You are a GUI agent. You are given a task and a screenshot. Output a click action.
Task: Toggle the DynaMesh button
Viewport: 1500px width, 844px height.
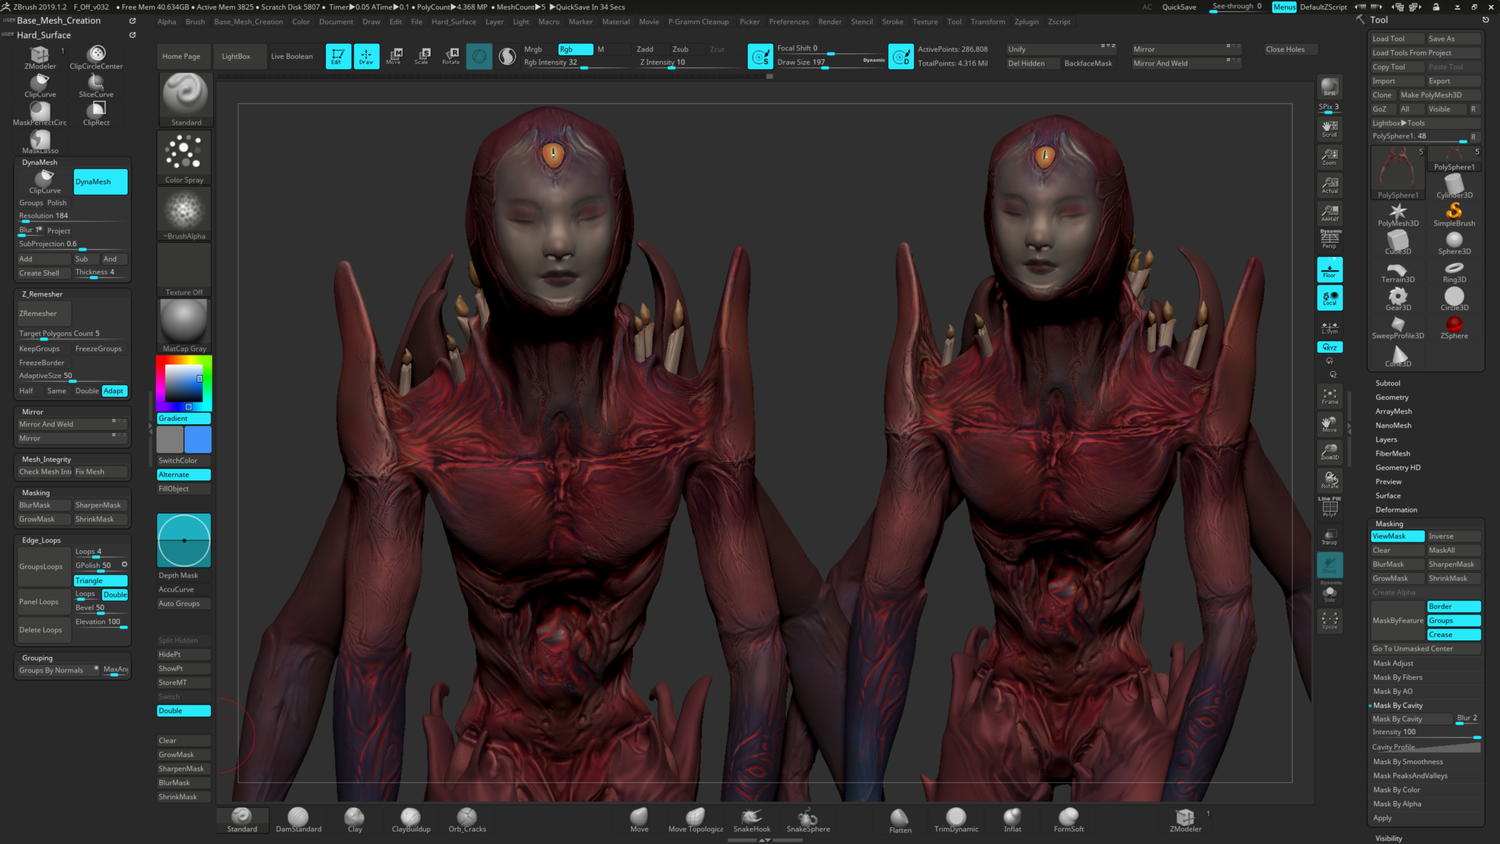click(x=101, y=181)
